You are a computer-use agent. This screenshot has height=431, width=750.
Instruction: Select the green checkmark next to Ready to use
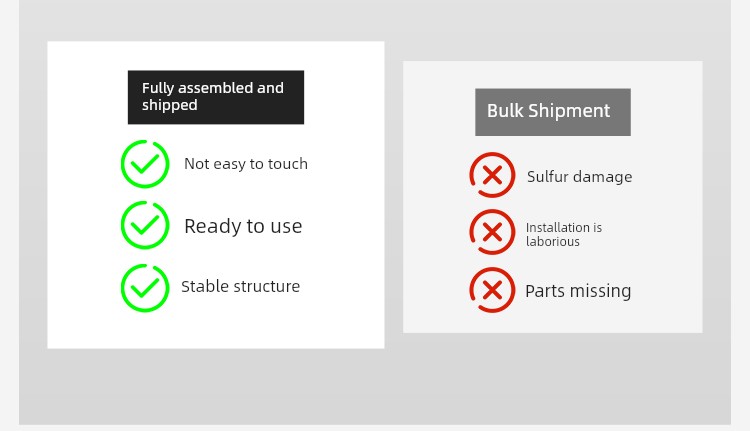pyautogui.click(x=145, y=225)
